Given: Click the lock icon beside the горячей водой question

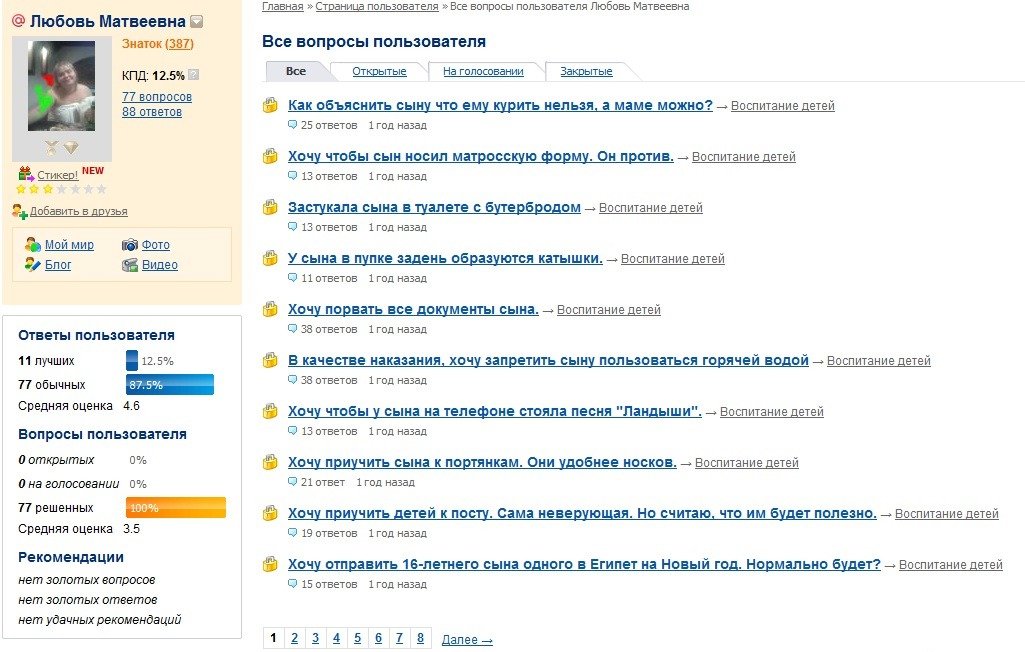Looking at the screenshot, I should coord(270,360).
